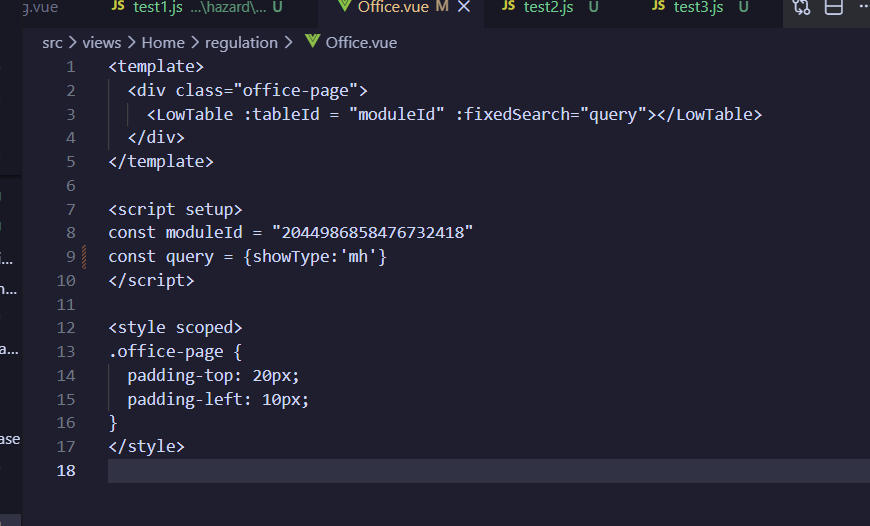
Task: Click the "LowTable" opening tag name
Action: click(194, 114)
